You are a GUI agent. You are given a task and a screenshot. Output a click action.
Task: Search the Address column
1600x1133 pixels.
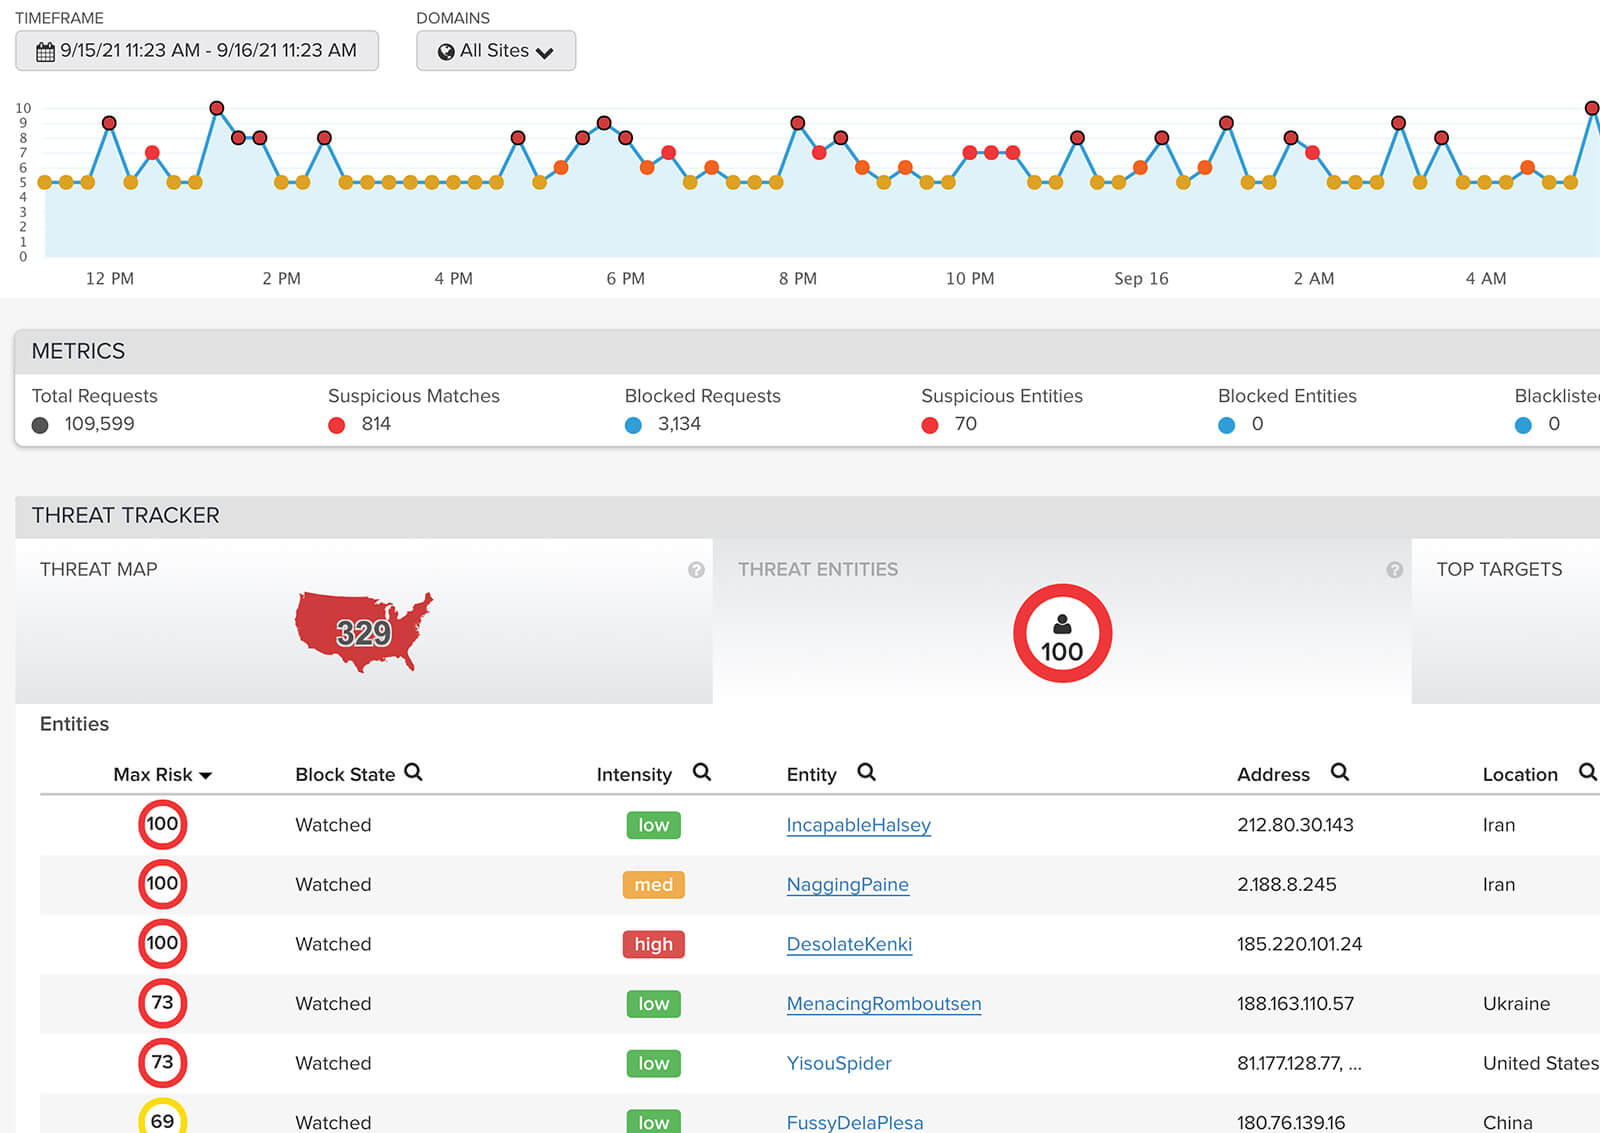(1340, 772)
